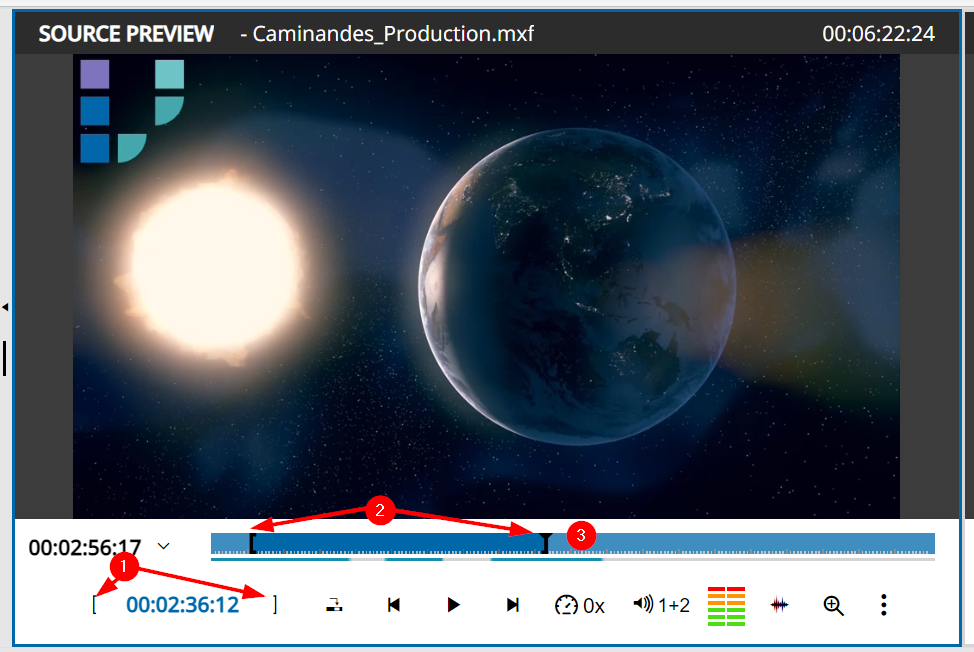Click the insert-to-timeline icon

tap(335, 605)
